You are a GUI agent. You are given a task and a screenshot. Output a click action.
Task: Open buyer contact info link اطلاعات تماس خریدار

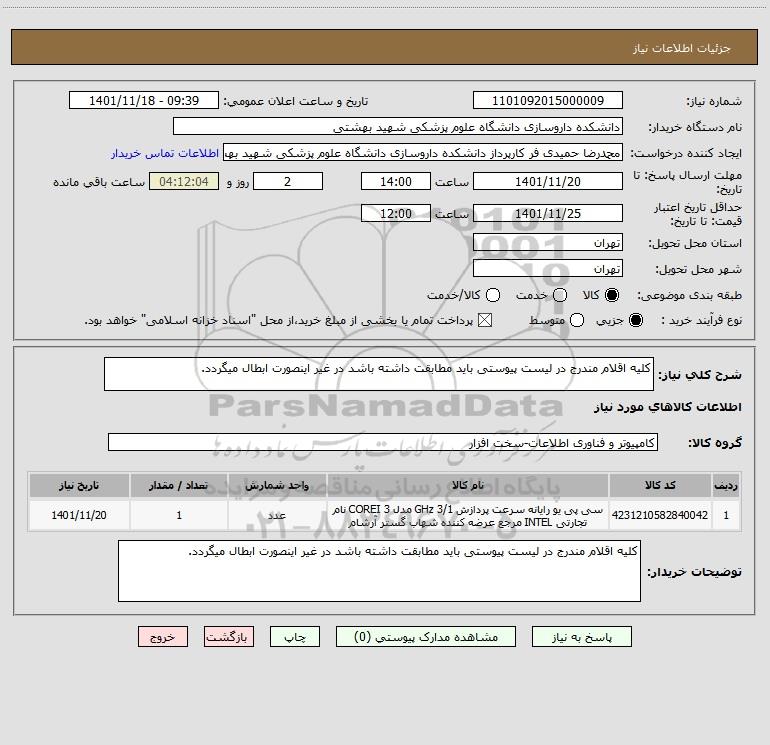point(165,153)
